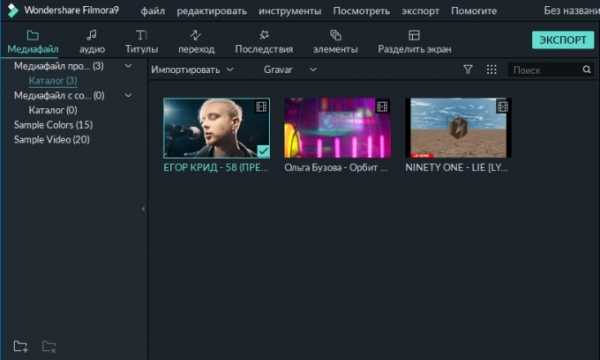Open Sample Colors (15) library
Viewport: 600px width, 360px height.
(53, 125)
